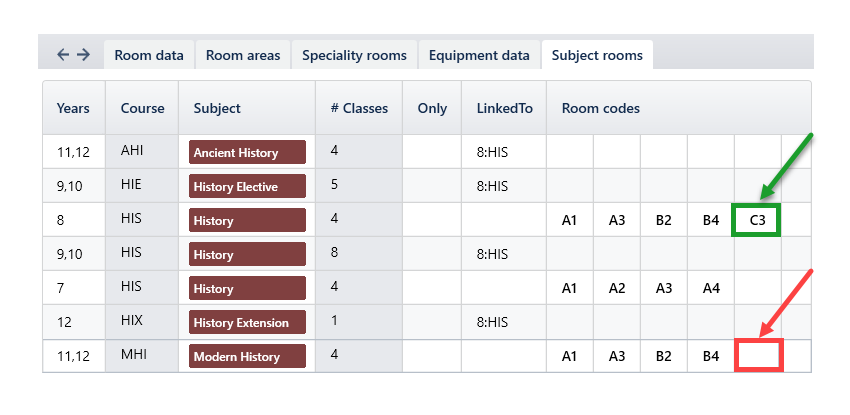Screen dimensions: 850x415
Task: Click the Ancient History subject tag
Action: tap(247, 152)
